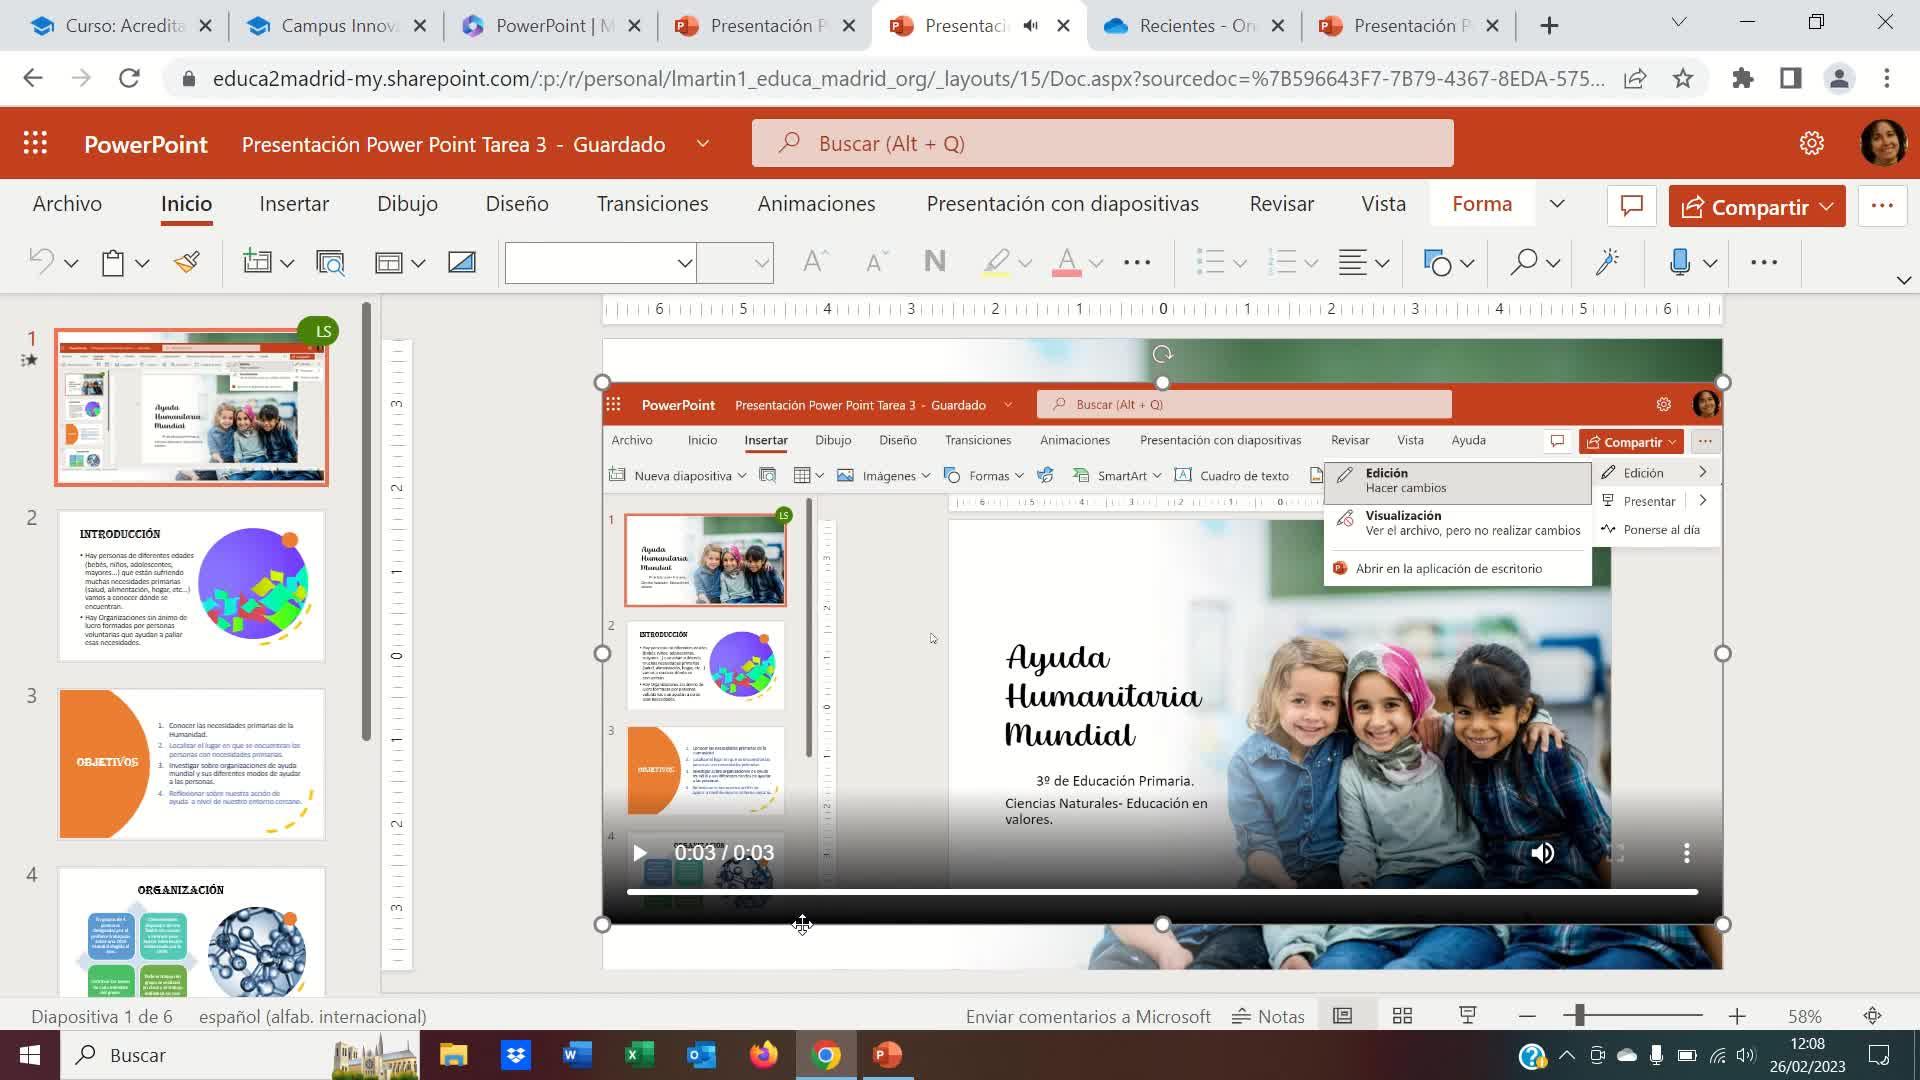
Task: Open the Transiciones tab
Action: 652,204
